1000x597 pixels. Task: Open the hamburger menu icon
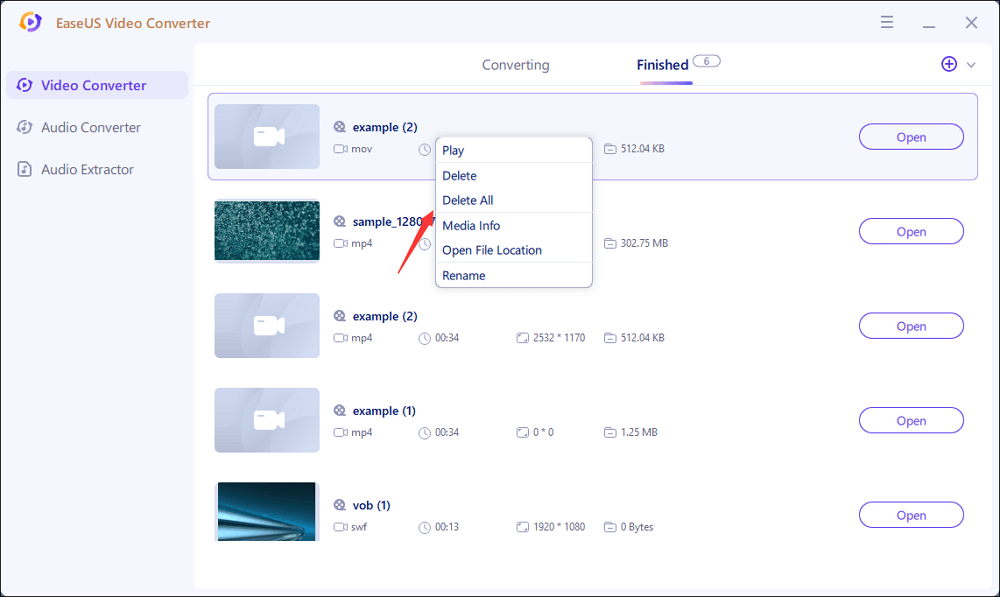click(x=887, y=21)
